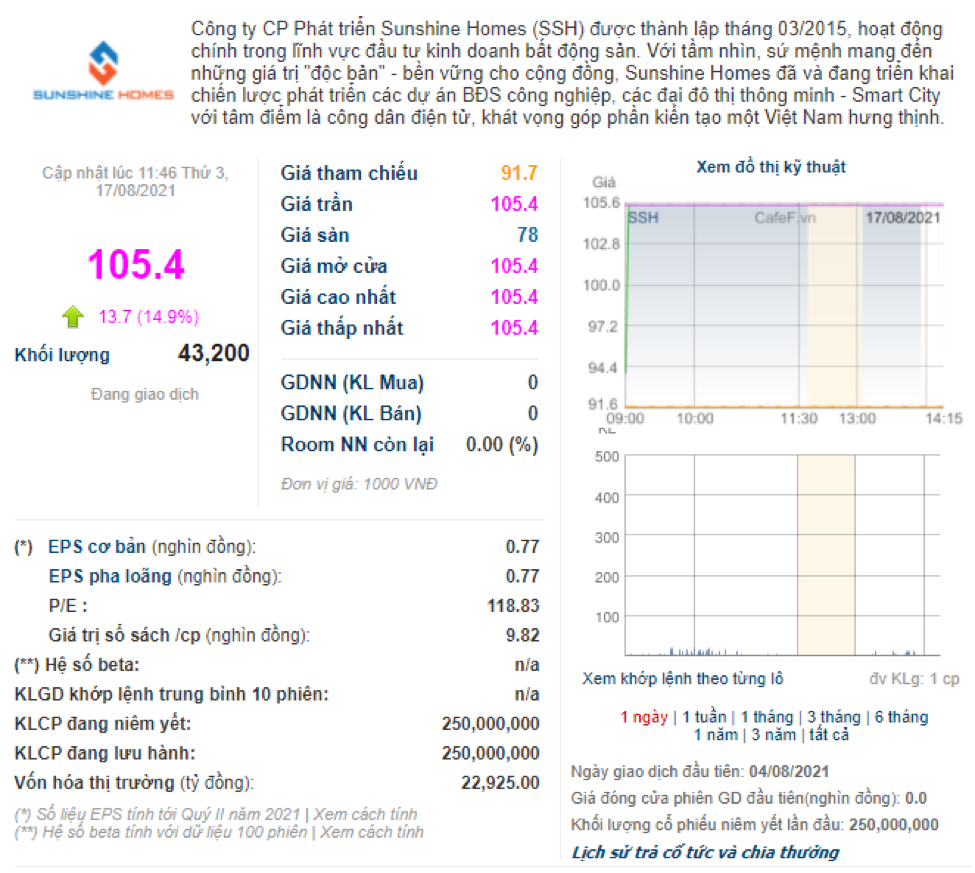
Task: Click the SSH label in chart
Action: (643, 217)
